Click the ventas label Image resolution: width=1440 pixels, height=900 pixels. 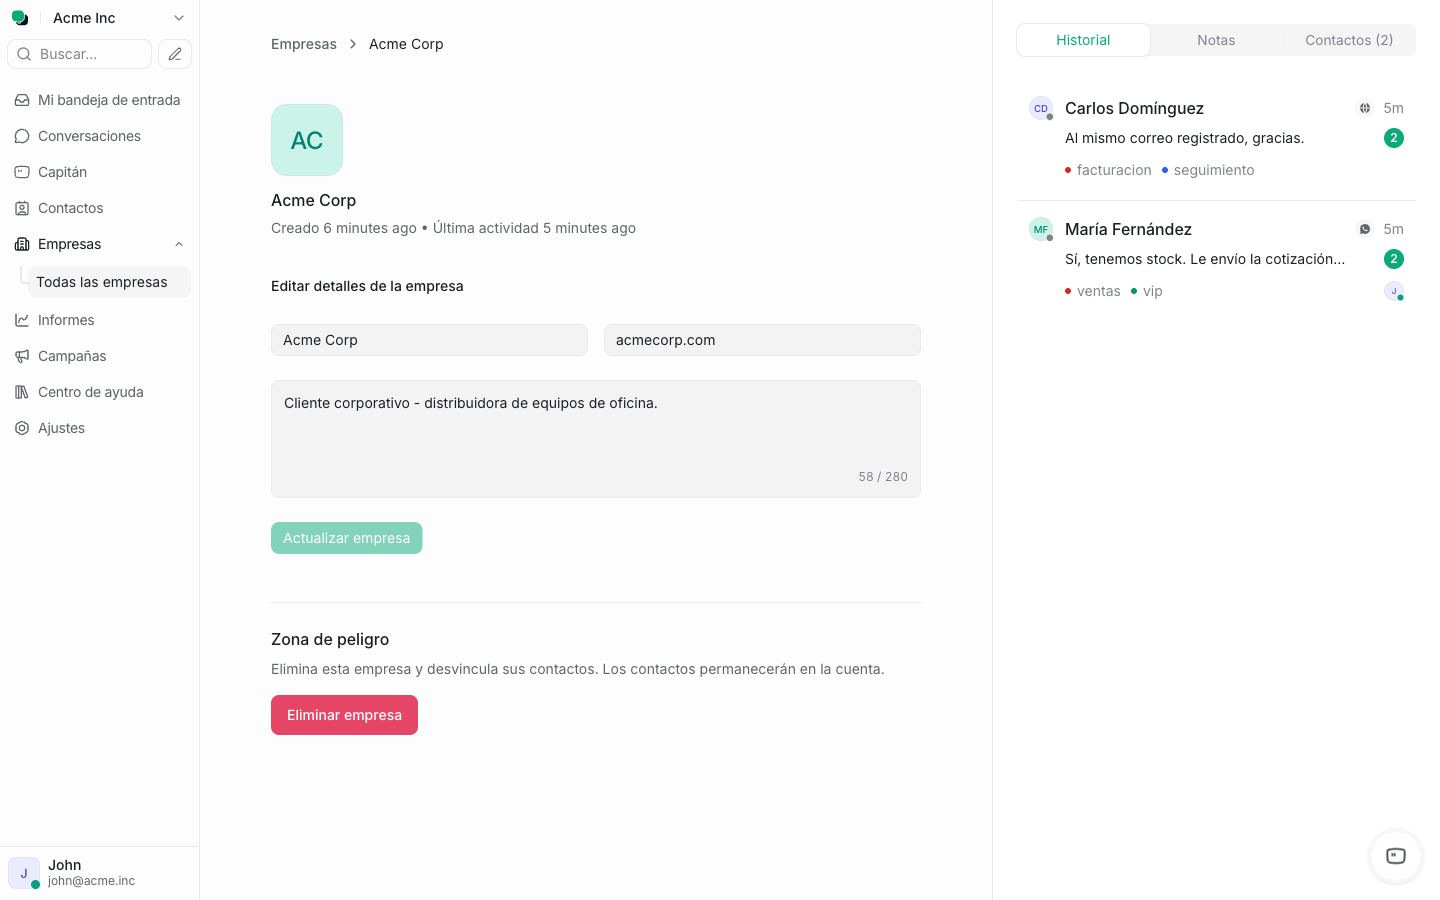coord(1093,291)
